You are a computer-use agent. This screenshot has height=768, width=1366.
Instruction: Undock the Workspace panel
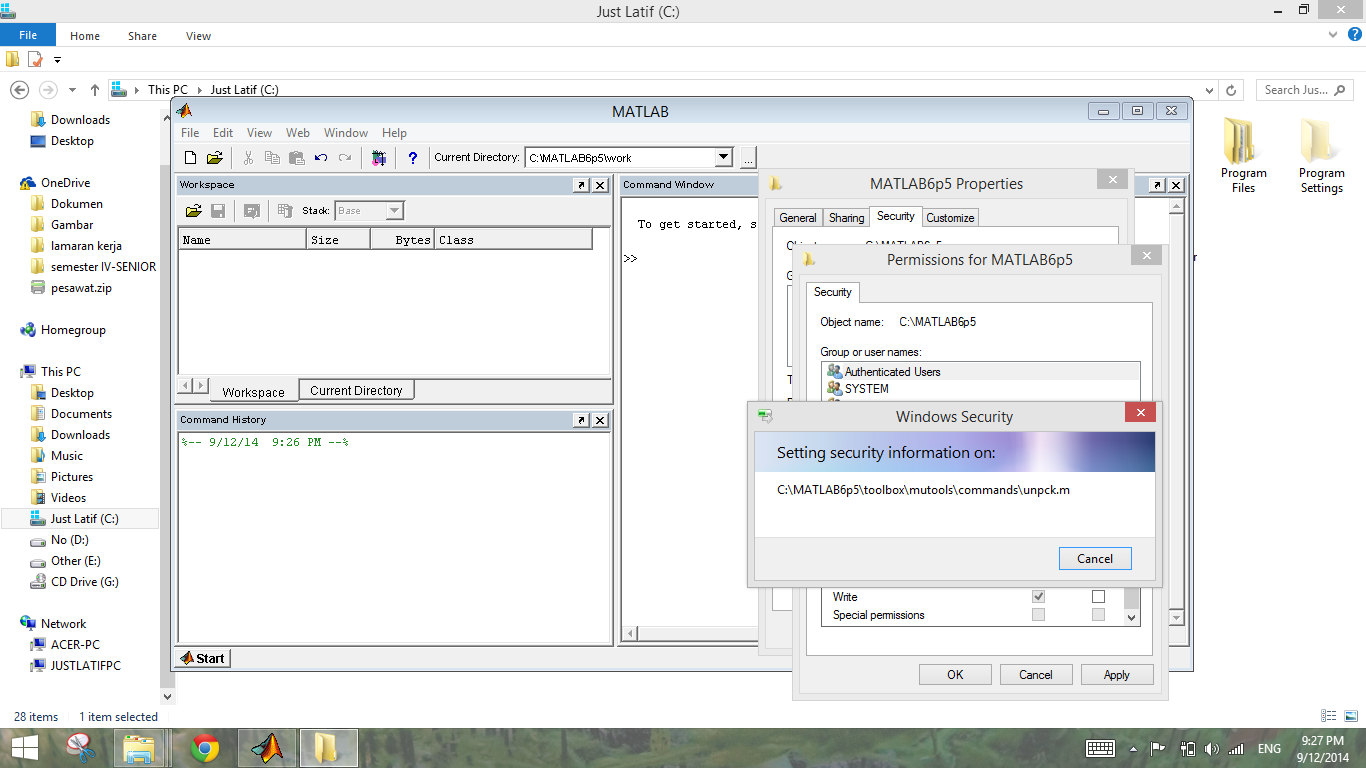coord(581,185)
